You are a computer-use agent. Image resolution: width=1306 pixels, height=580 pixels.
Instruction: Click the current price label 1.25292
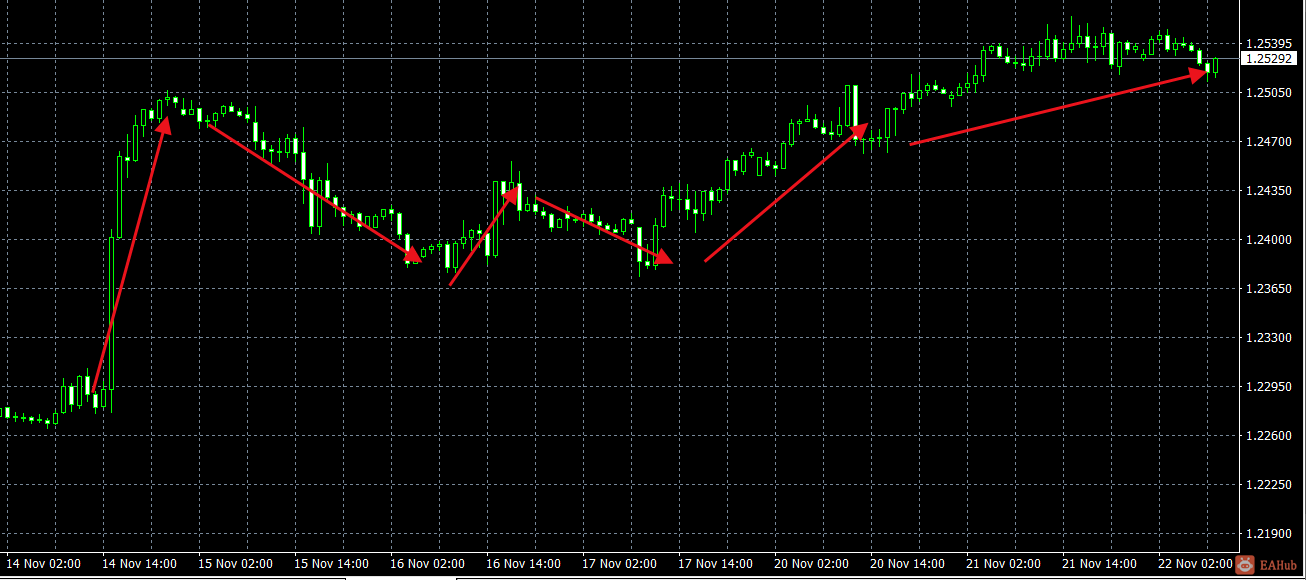(x=1268, y=59)
